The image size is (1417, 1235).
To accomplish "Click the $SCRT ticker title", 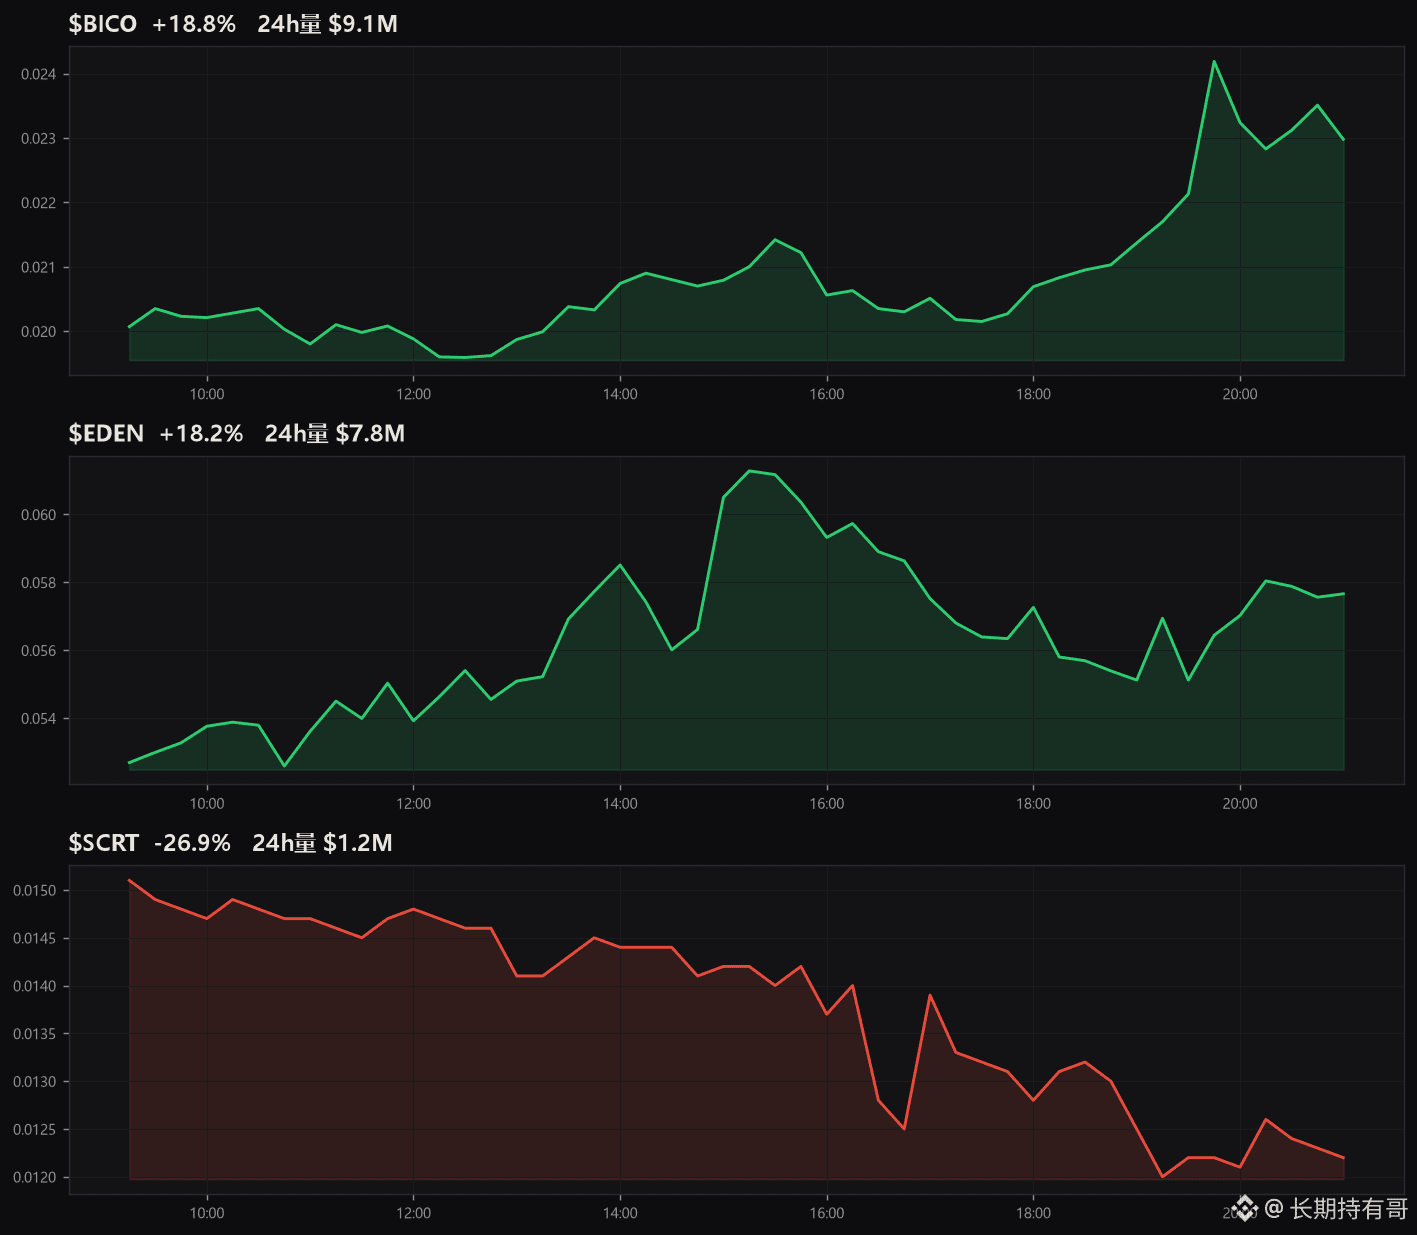I will [103, 843].
